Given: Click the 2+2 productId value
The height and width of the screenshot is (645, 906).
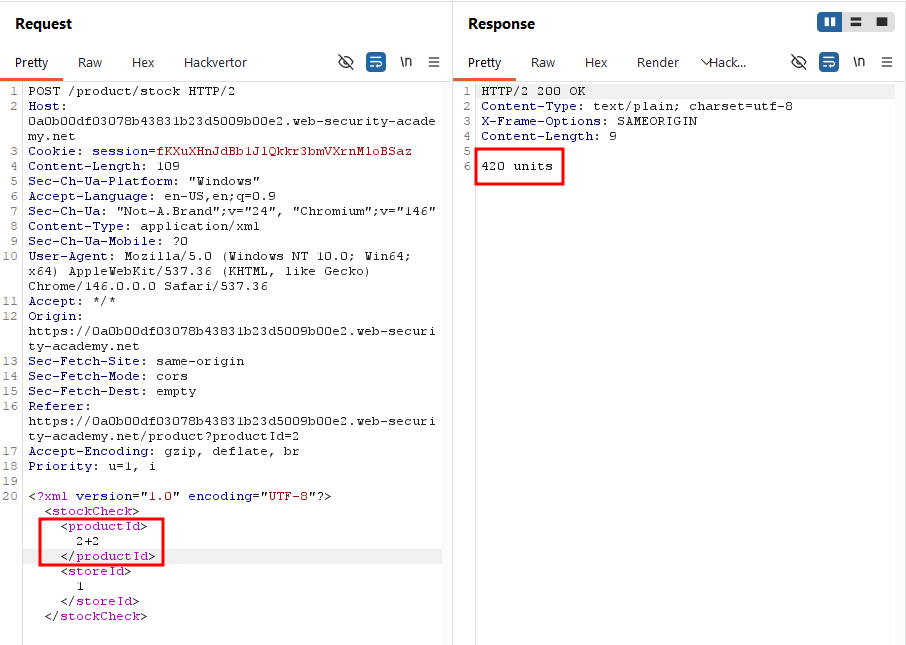Looking at the screenshot, I should pos(87,542).
